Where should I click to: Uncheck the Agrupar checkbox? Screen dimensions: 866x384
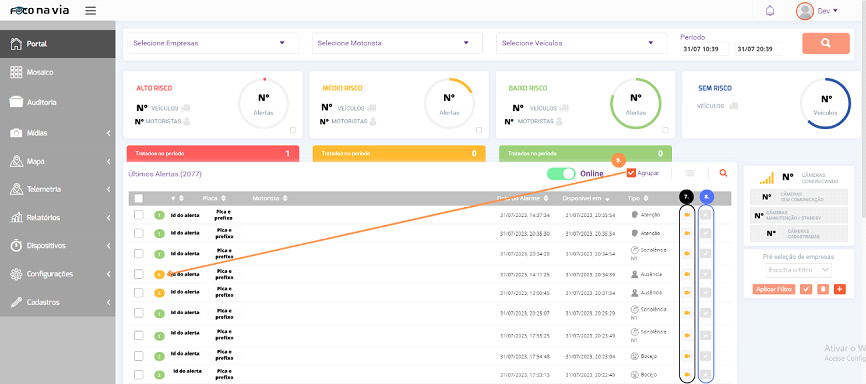[631, 173]
